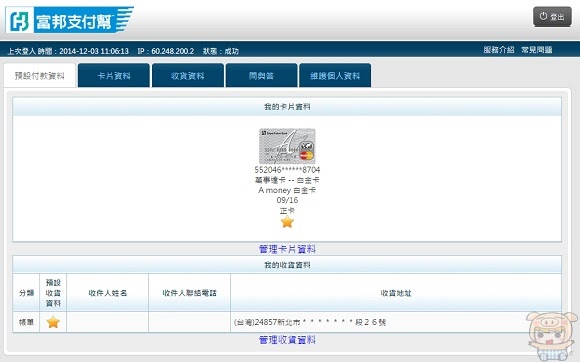Click the 帳單 category cell
Image resolution: width=580 pixels, height=362 pixels.
[x=26, y=322]
